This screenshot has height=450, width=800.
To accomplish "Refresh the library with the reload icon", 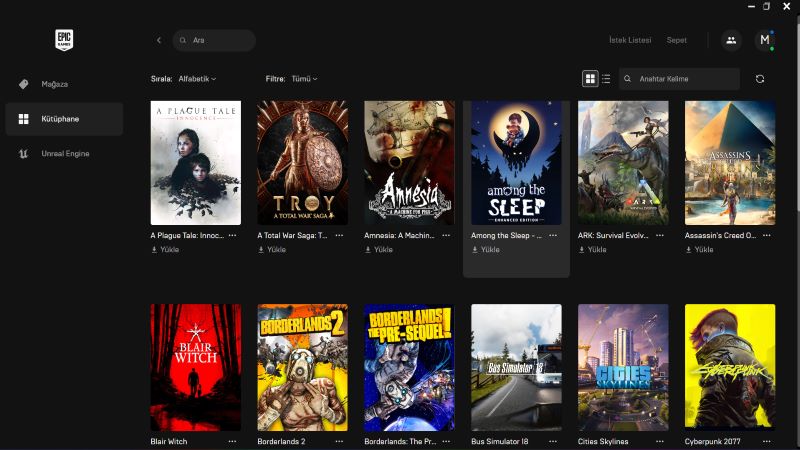I will 760,79.
